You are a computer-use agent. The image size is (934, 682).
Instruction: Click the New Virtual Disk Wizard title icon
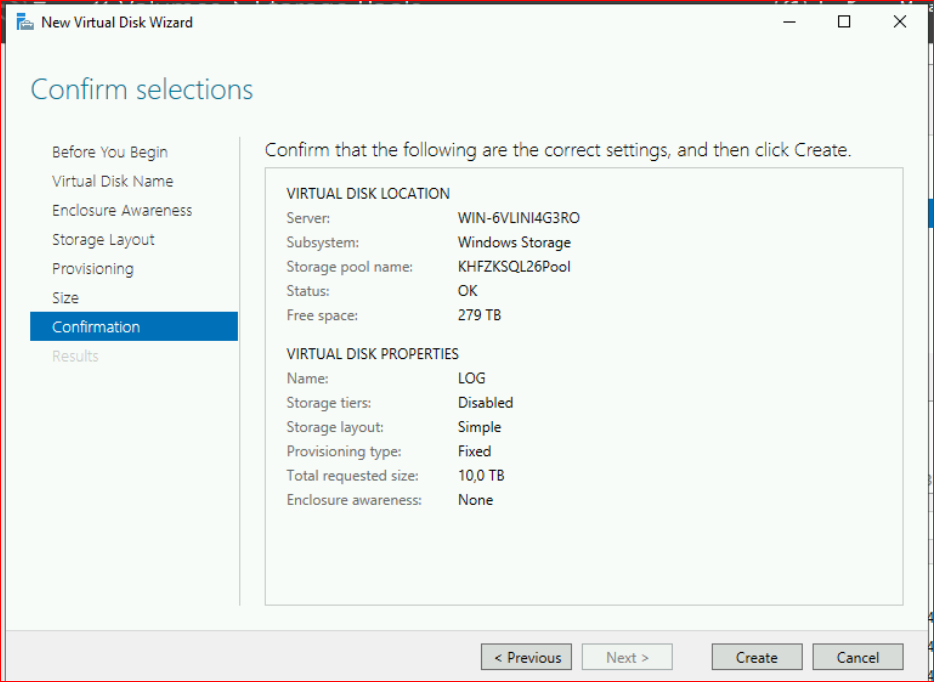click(22, 22)
